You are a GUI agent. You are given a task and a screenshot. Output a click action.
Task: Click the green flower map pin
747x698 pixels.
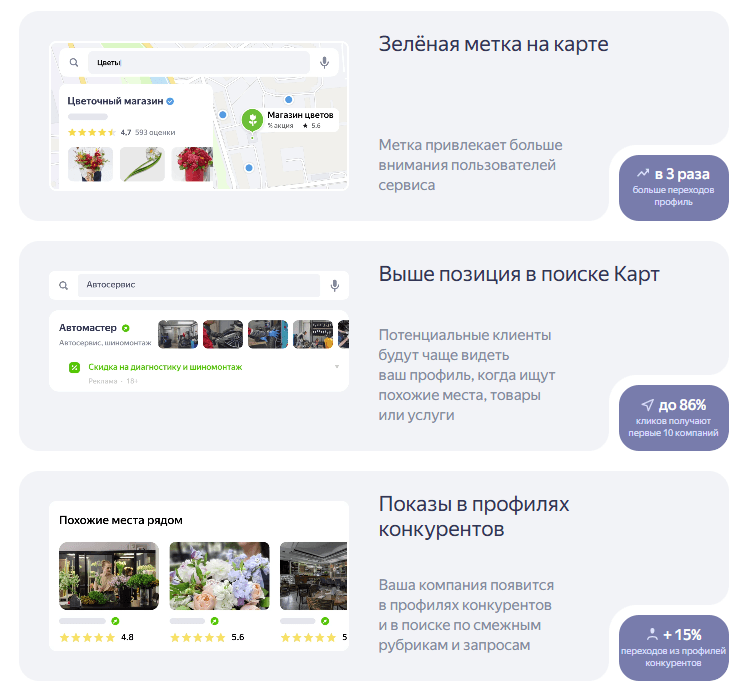(252, 120)
